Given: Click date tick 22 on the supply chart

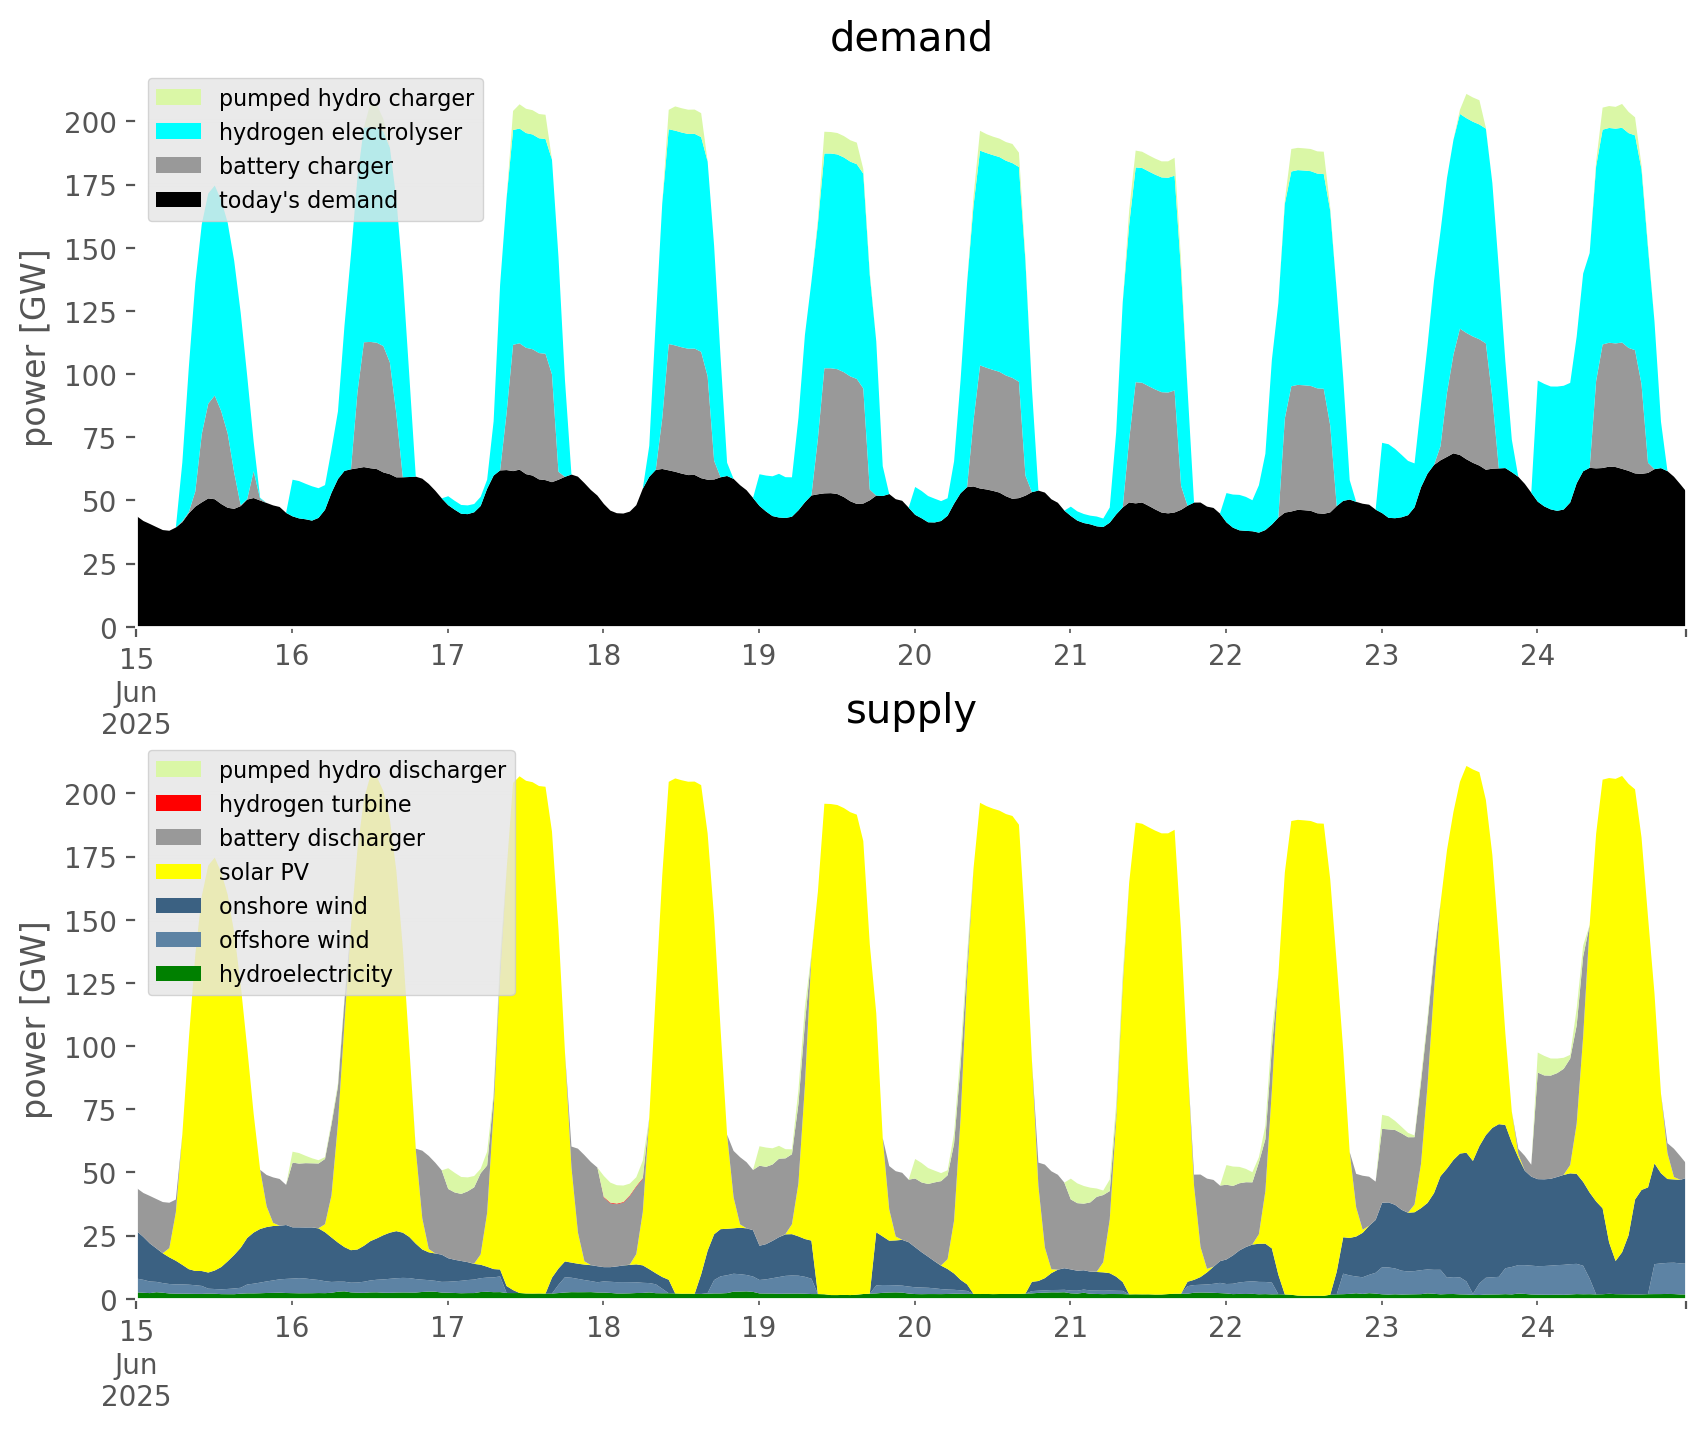Looking at the screenshot, I should click(x=1225, y=1328).
